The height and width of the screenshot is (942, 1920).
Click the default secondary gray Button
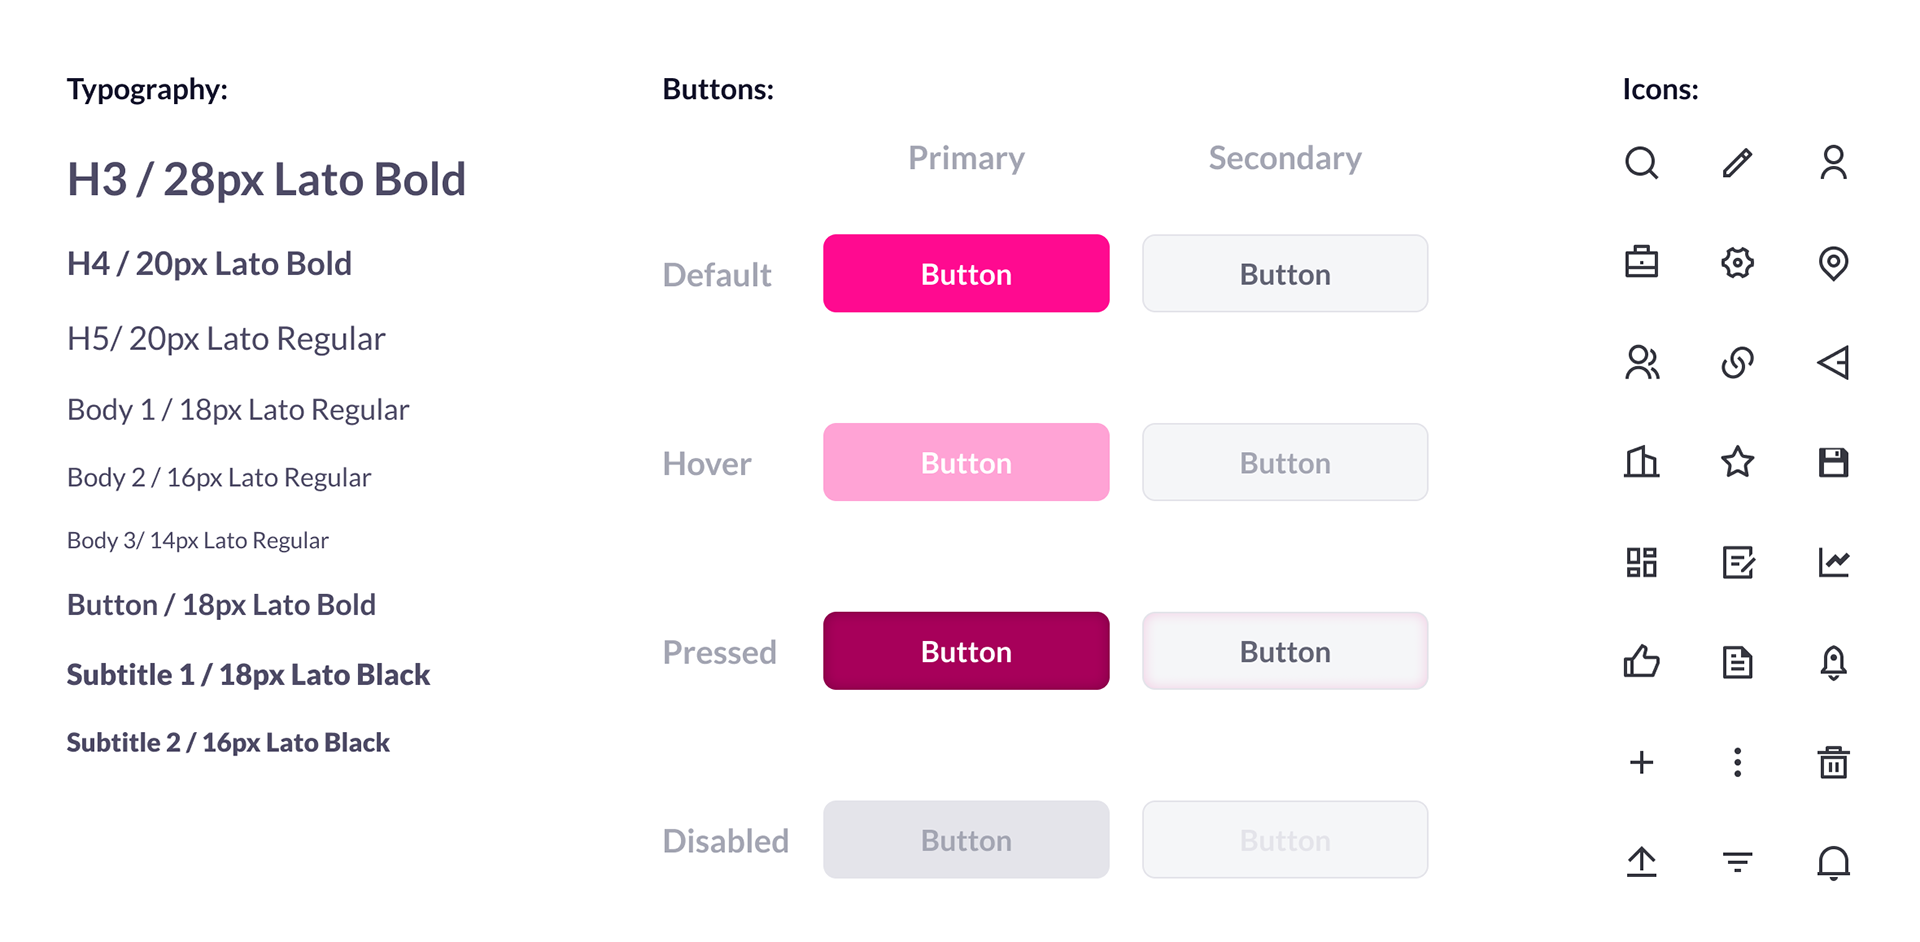click(x=1285, y=273)
